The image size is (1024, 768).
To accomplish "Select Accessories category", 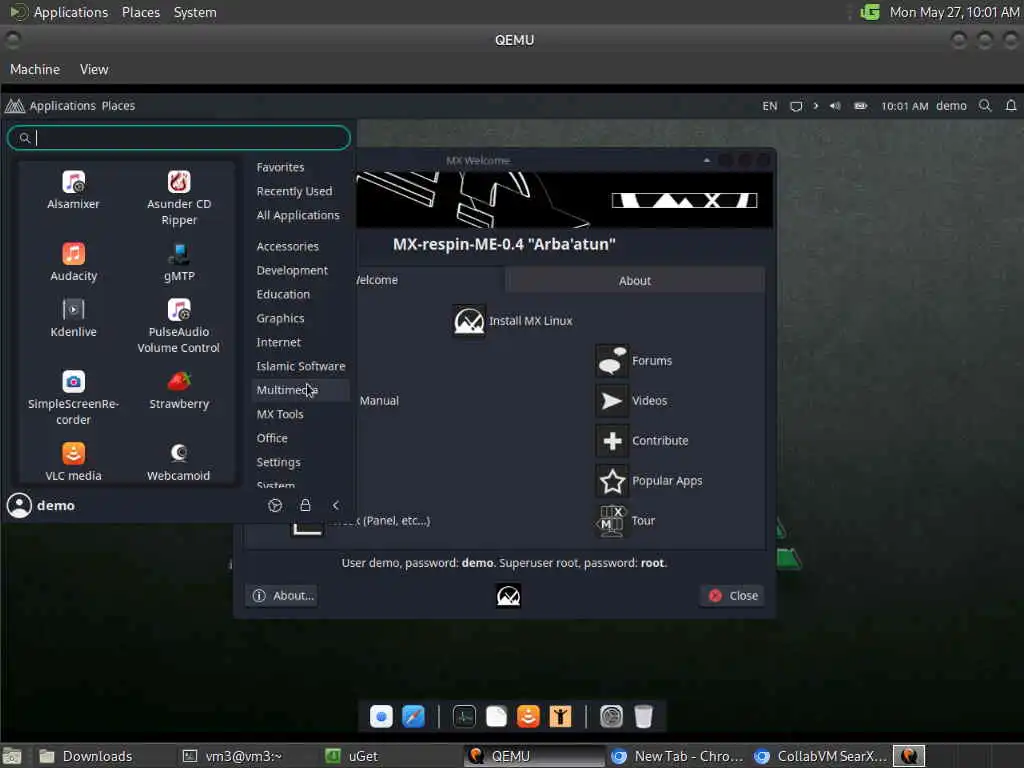I will tap(287, 246).
